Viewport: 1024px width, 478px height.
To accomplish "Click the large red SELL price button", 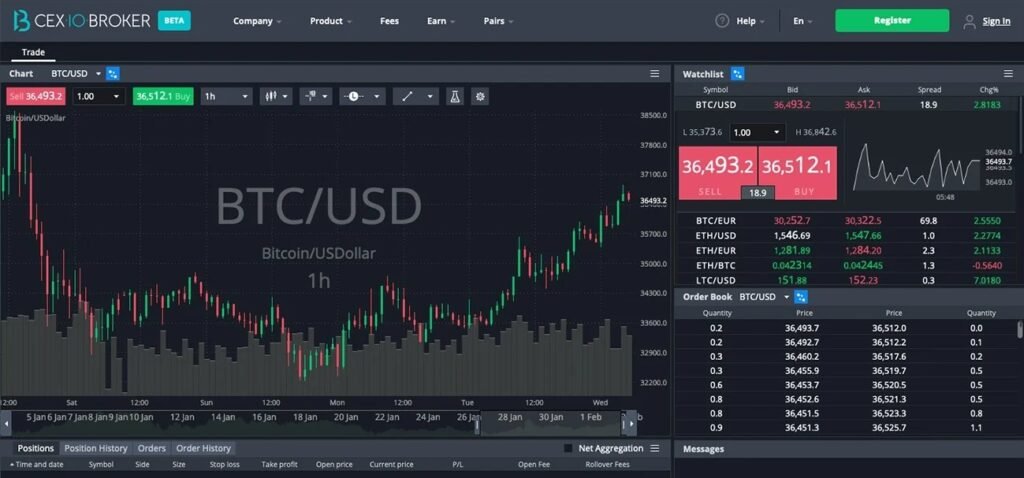I will click(x=716, y=171).
